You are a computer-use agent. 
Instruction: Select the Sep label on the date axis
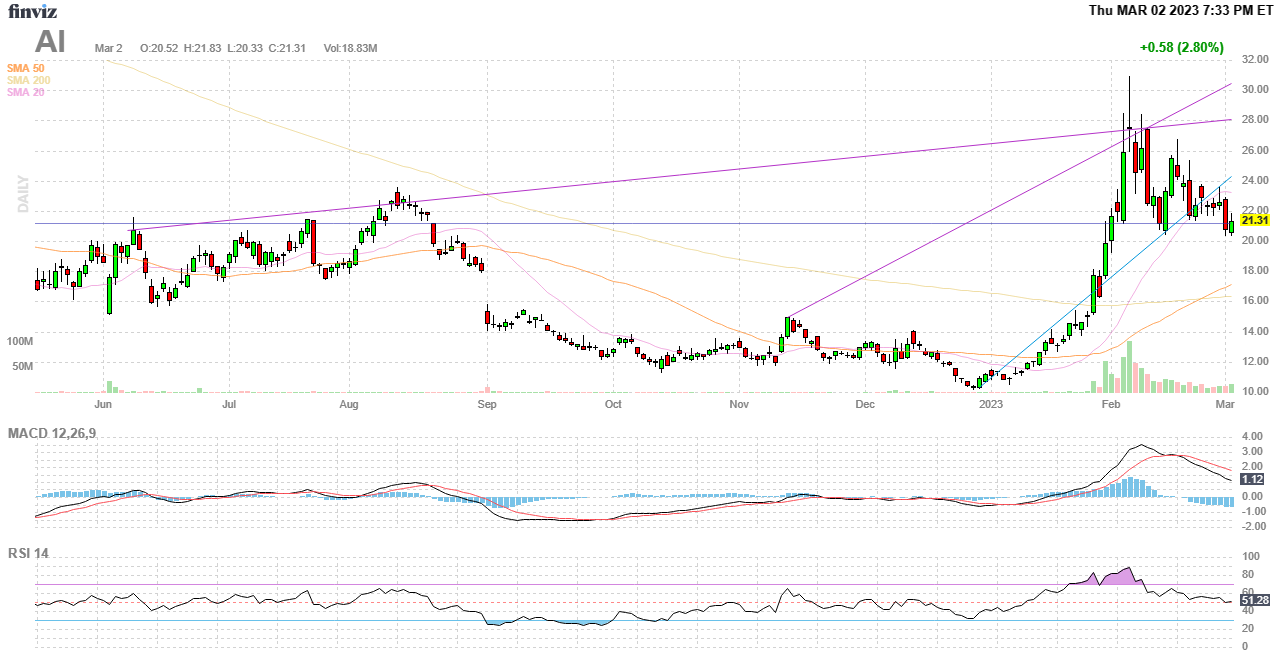click(487, 405)
